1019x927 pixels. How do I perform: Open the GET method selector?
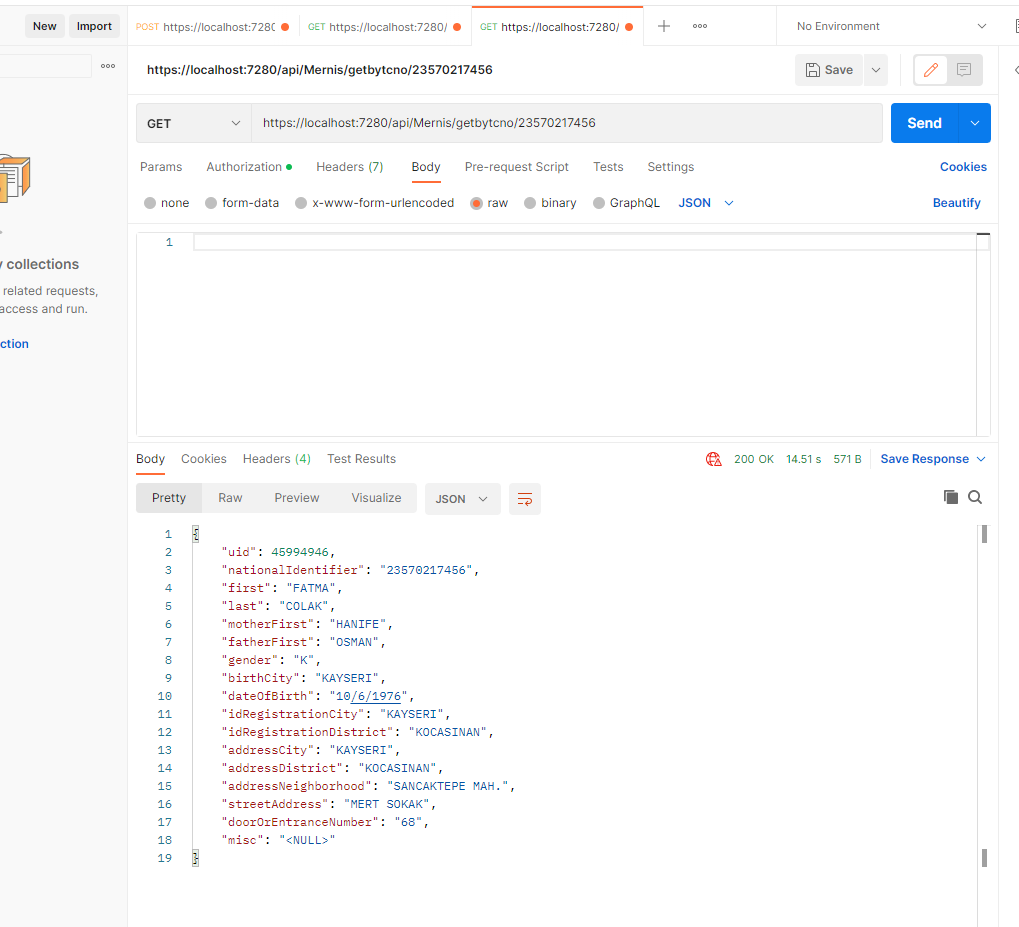193,123
